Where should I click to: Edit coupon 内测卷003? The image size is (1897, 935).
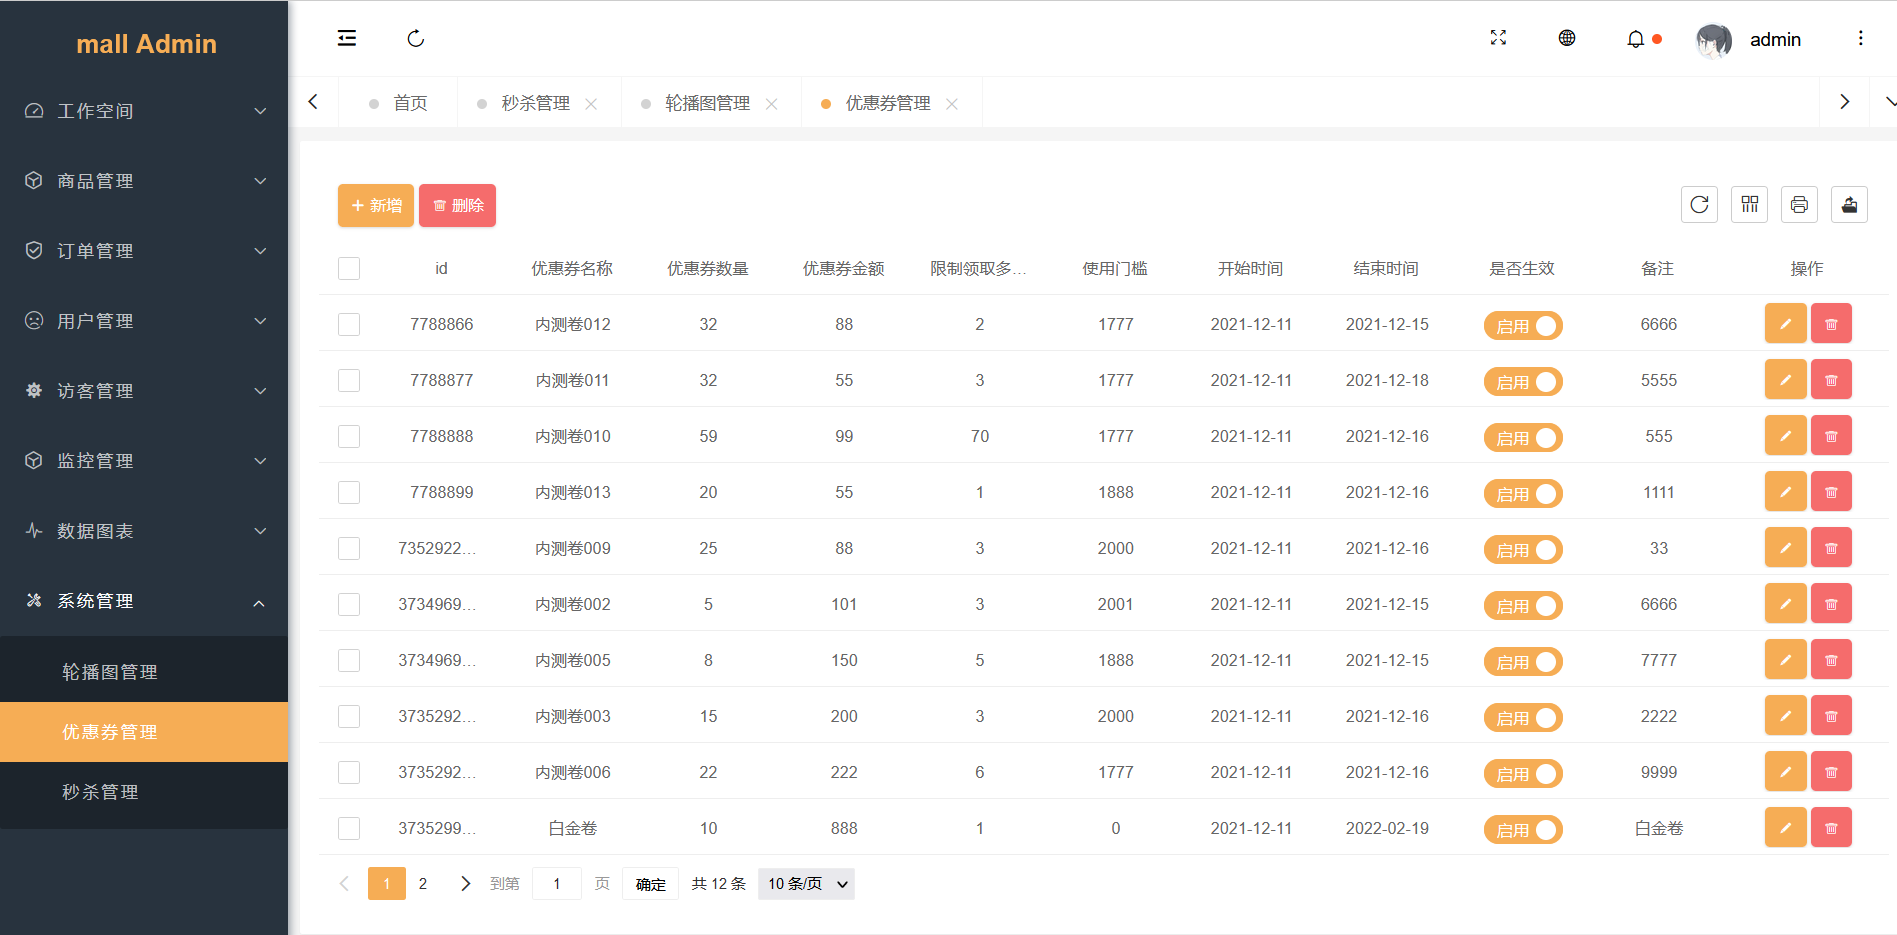click(1786, 715)
